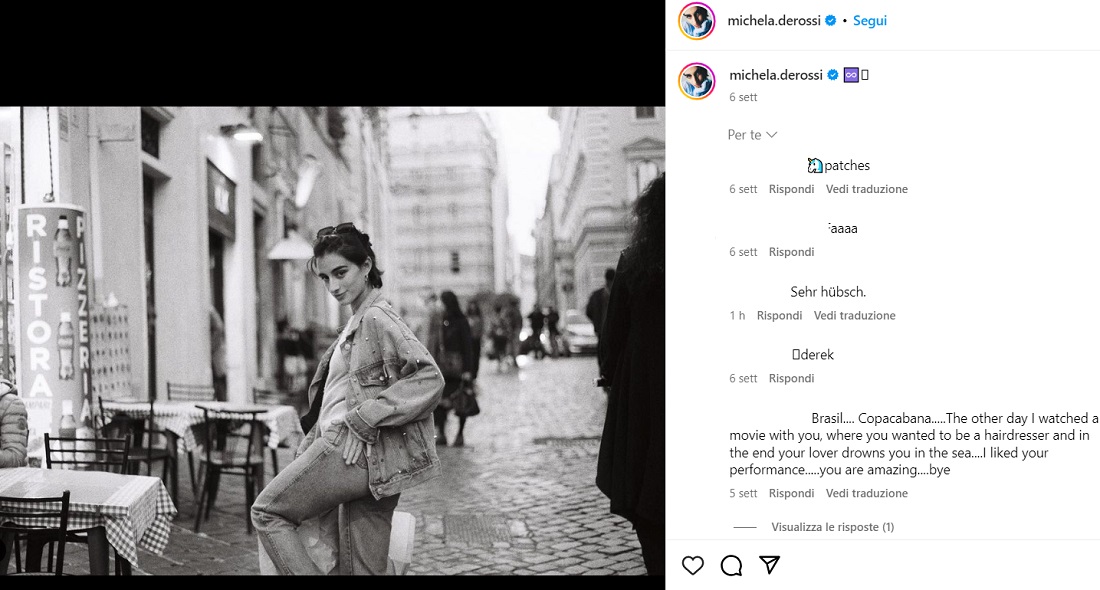The image size is (1100, 590).
Task: Like the post with the heart icon
Action: pos(692,566)
